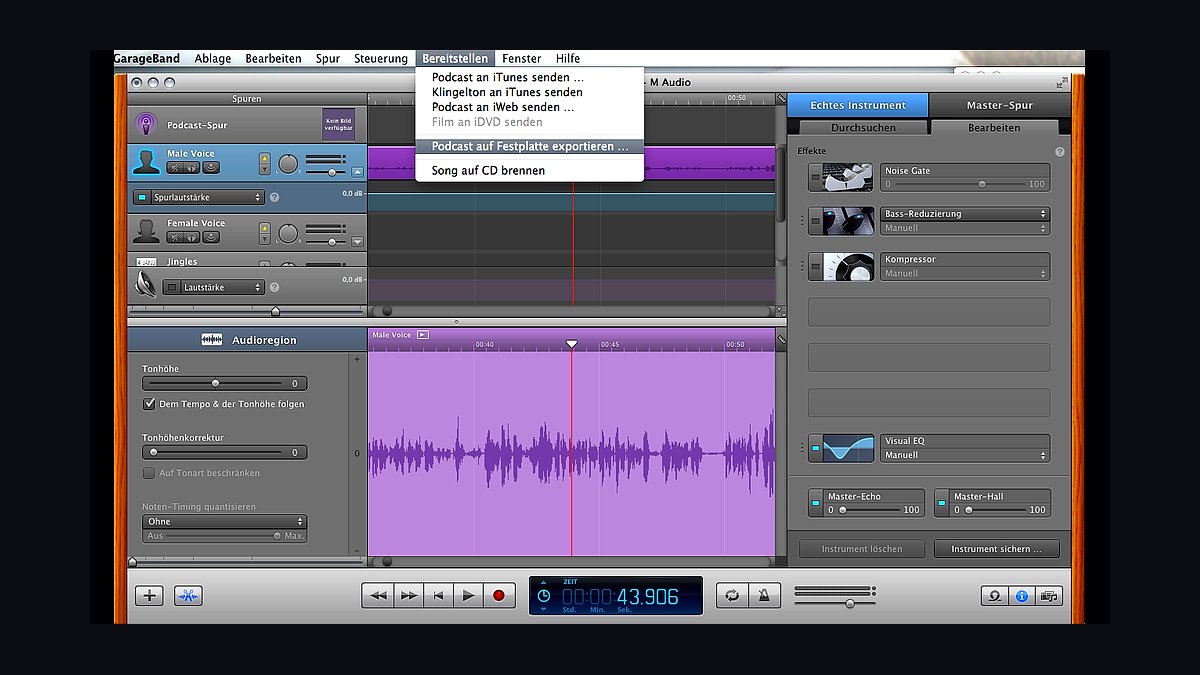
Task: Open the Manuell preset under Visual EQ
Action: [965, 455]
